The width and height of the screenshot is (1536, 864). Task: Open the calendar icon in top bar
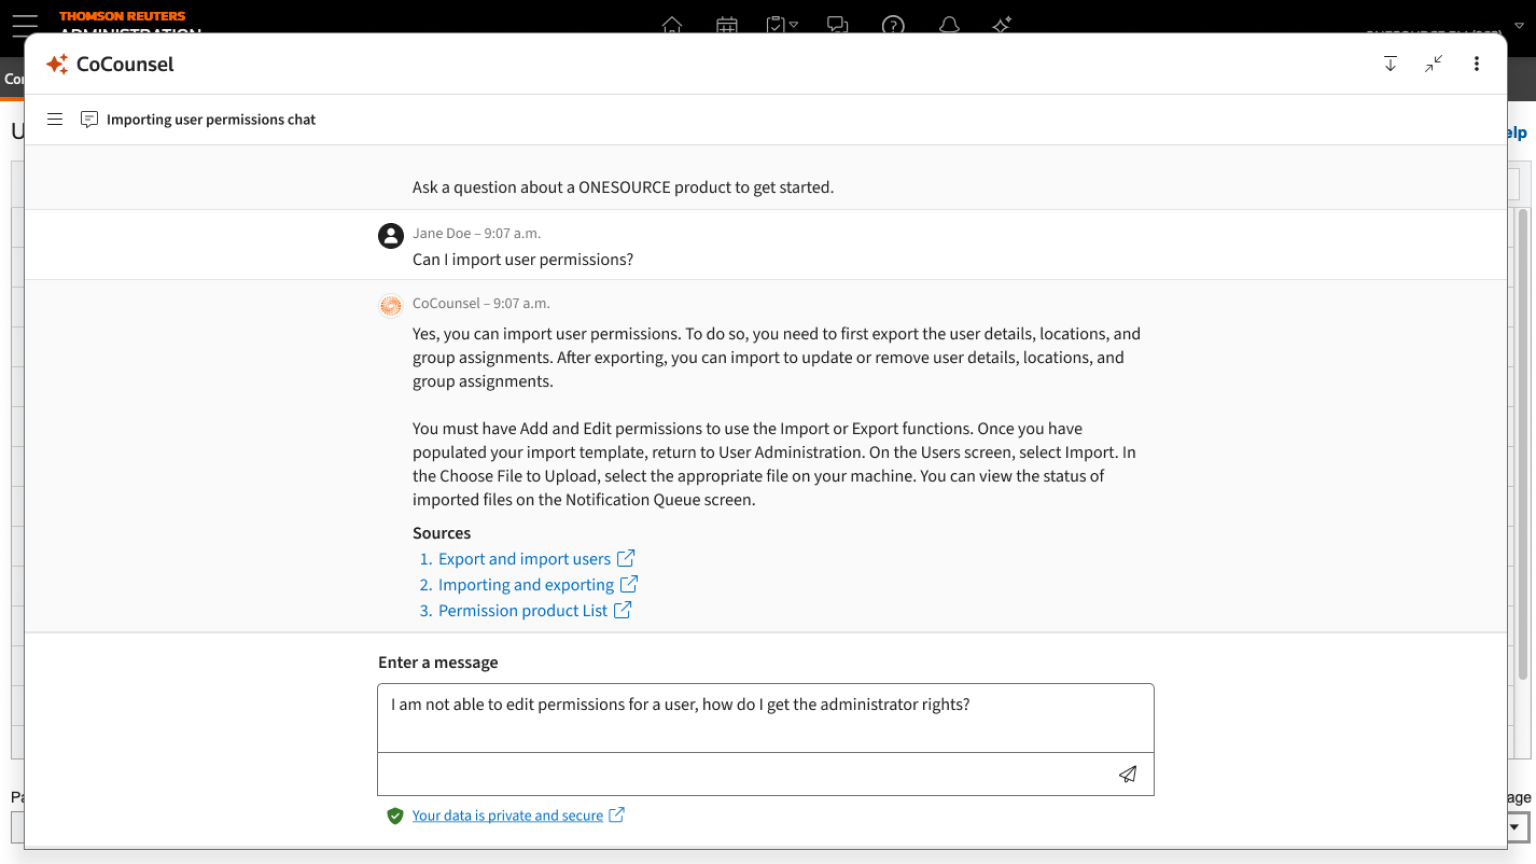pos(727,25)
